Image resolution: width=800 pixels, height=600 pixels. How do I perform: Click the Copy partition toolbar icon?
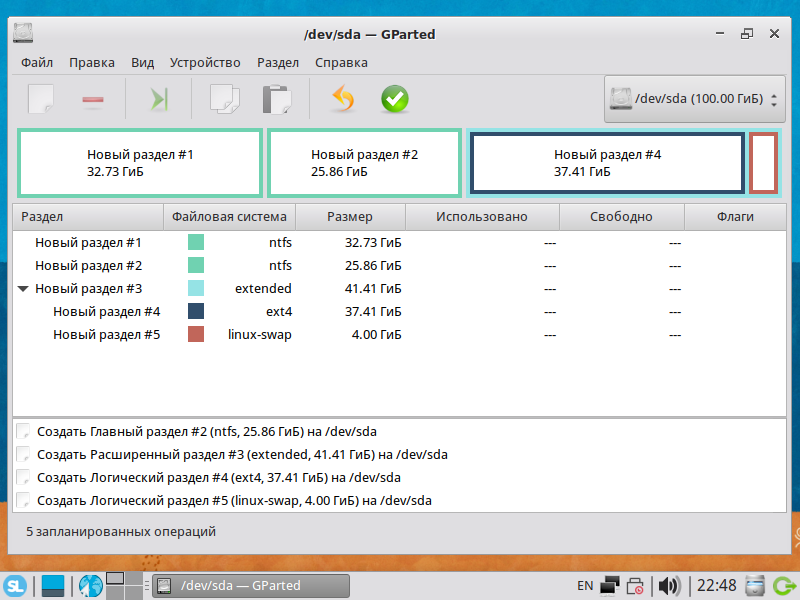224,99
